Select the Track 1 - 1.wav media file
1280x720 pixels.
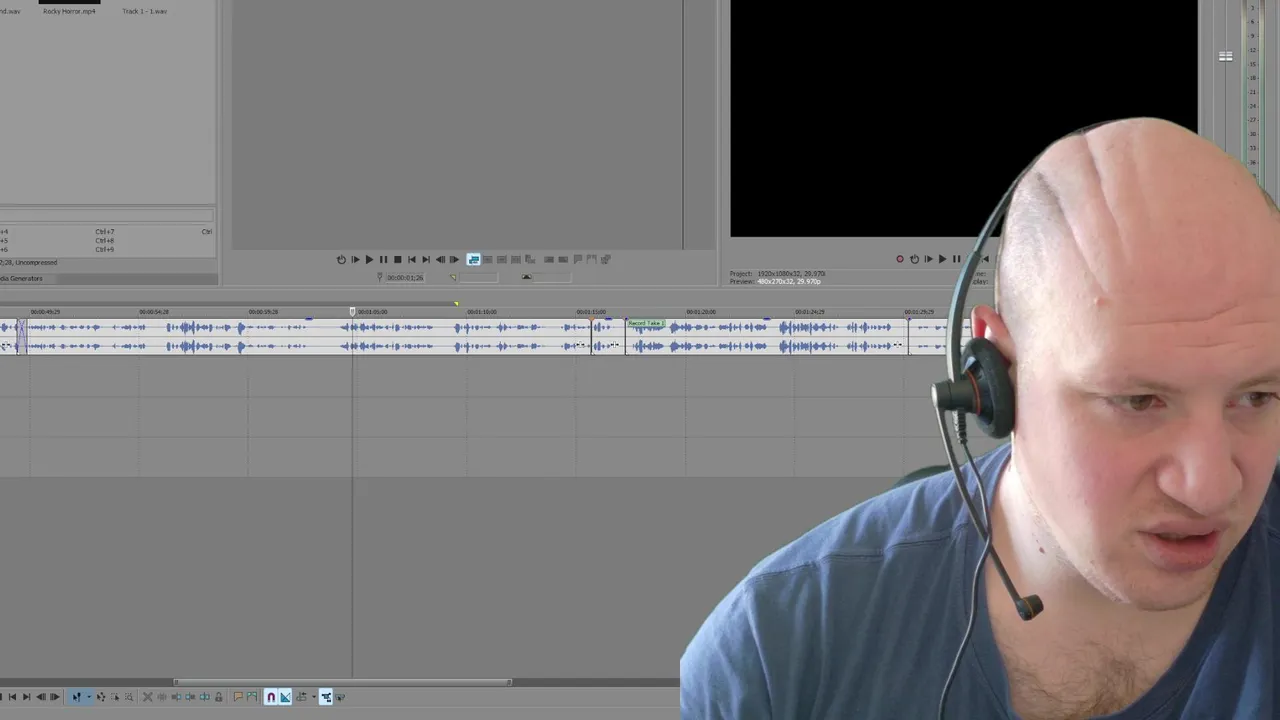[145, 11]
